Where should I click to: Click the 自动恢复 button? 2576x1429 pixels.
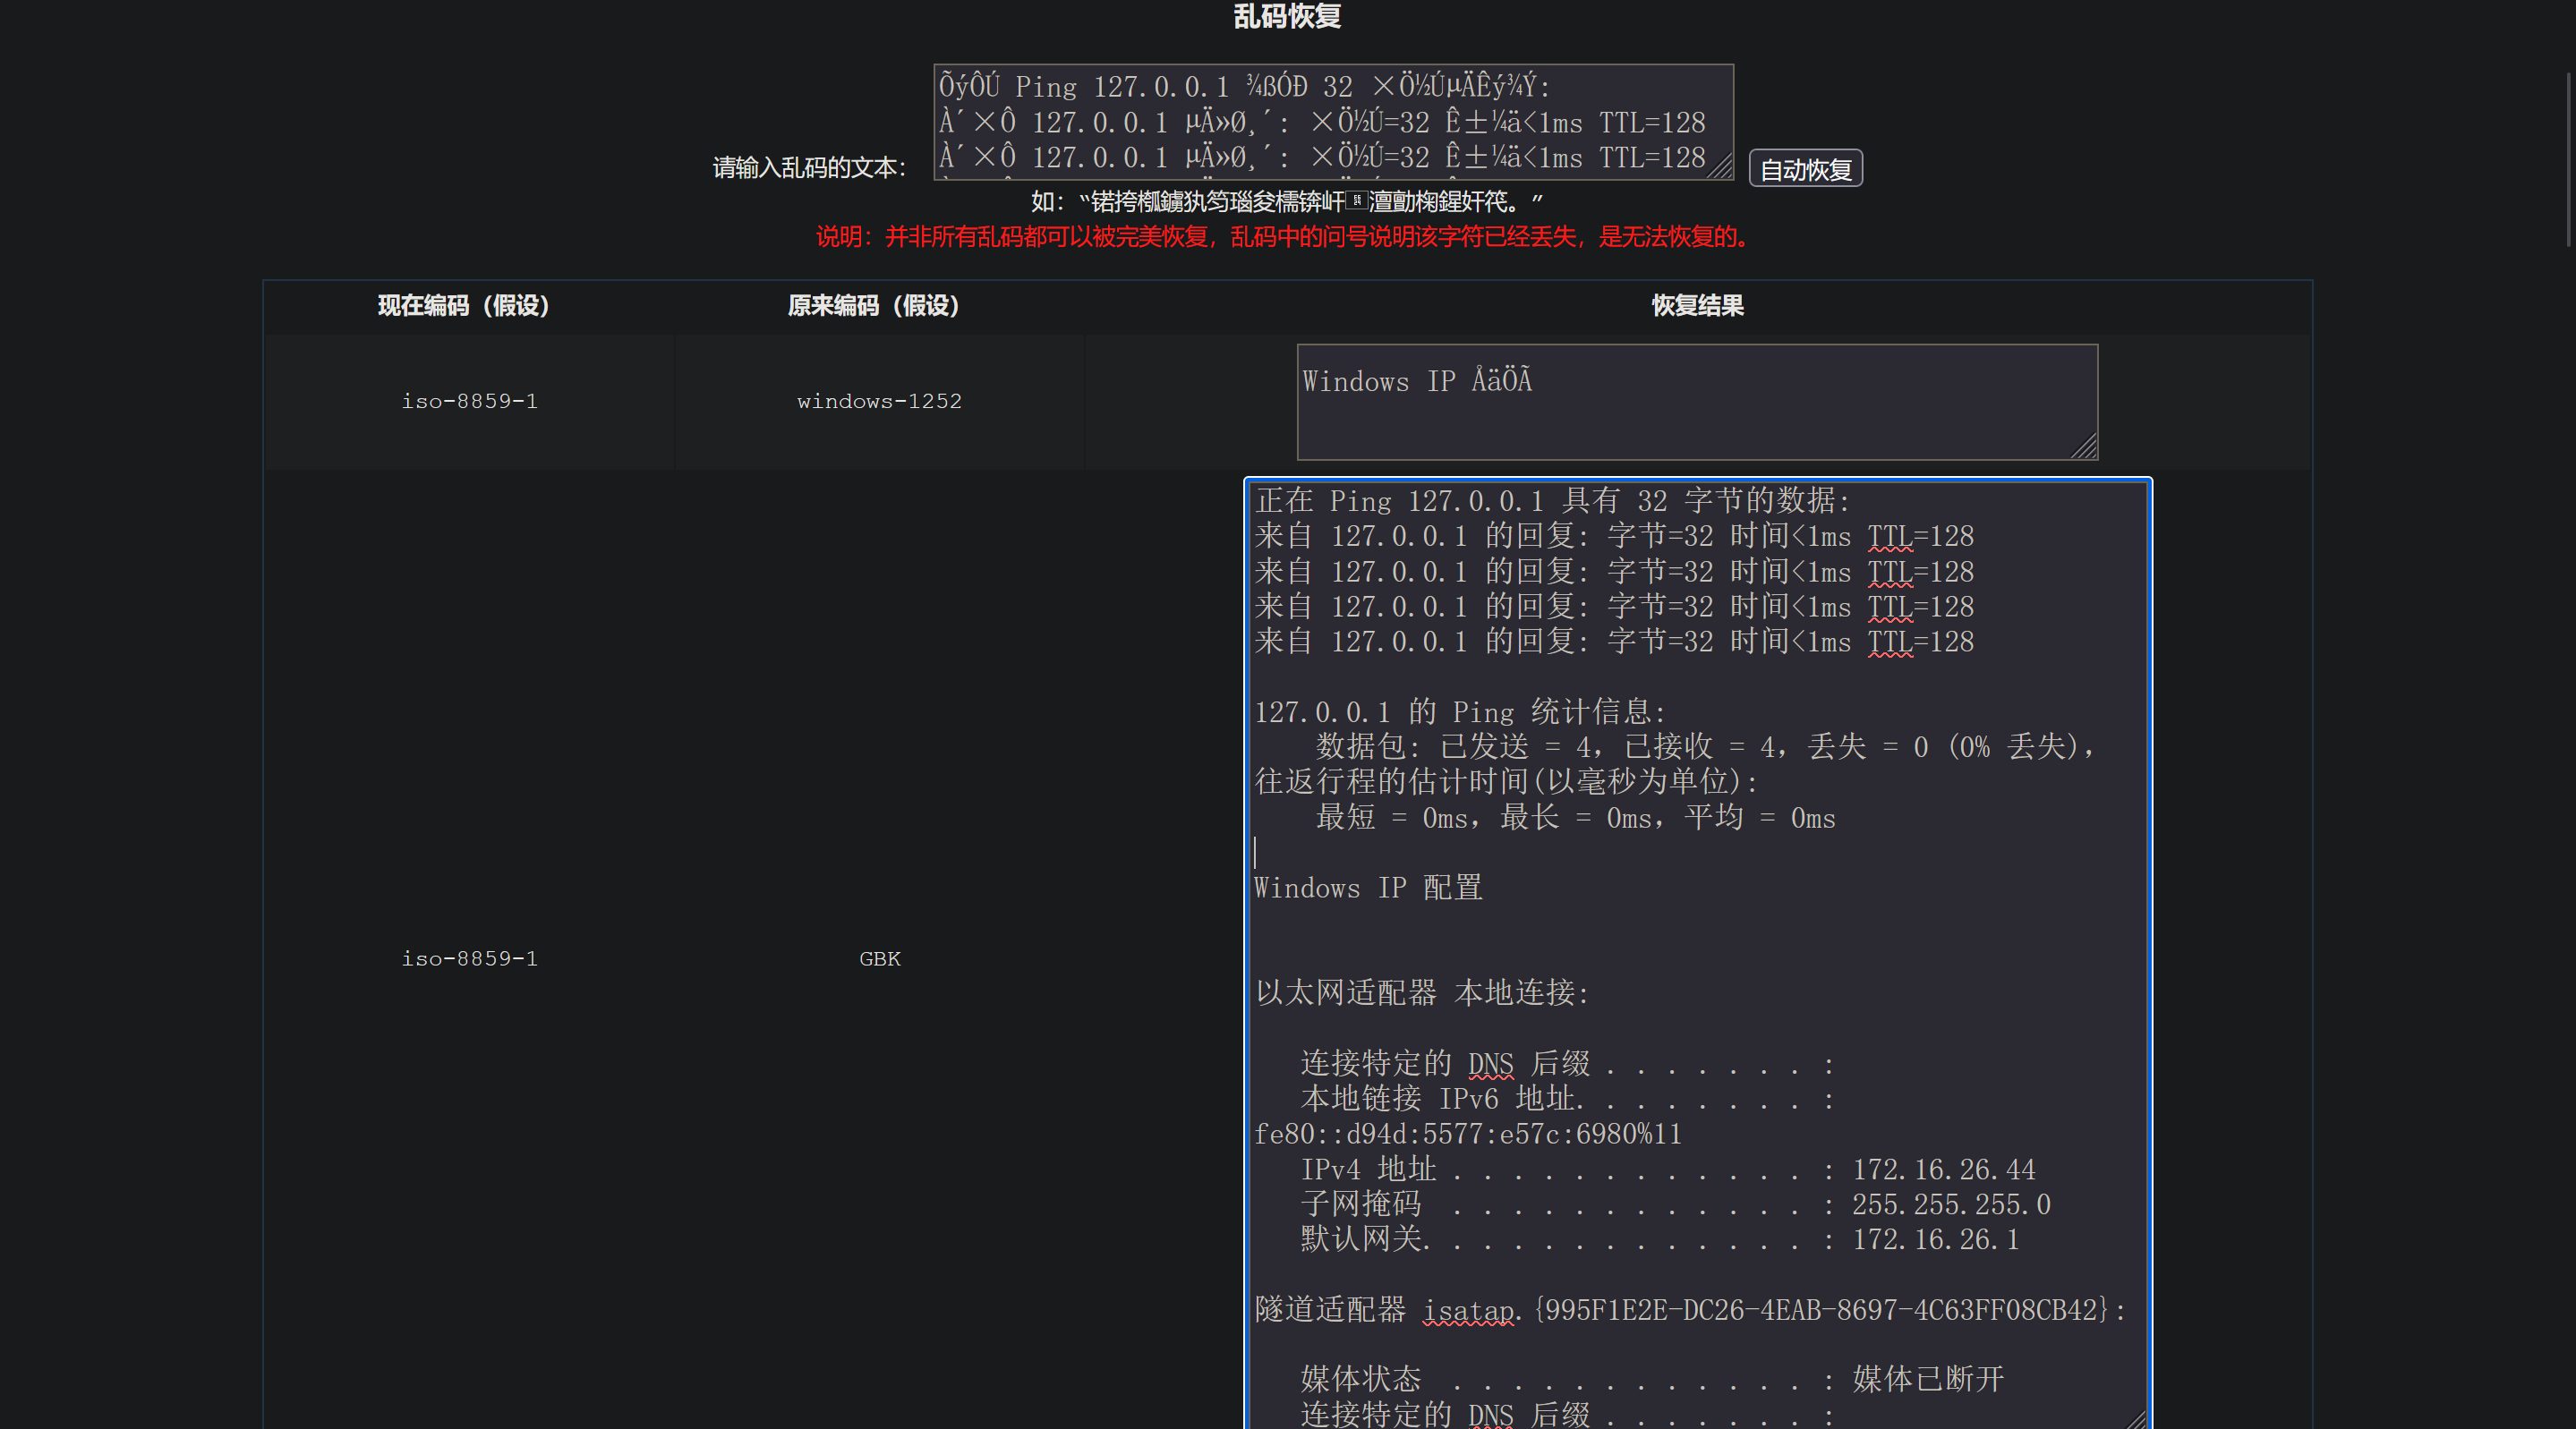(1805, 168)
